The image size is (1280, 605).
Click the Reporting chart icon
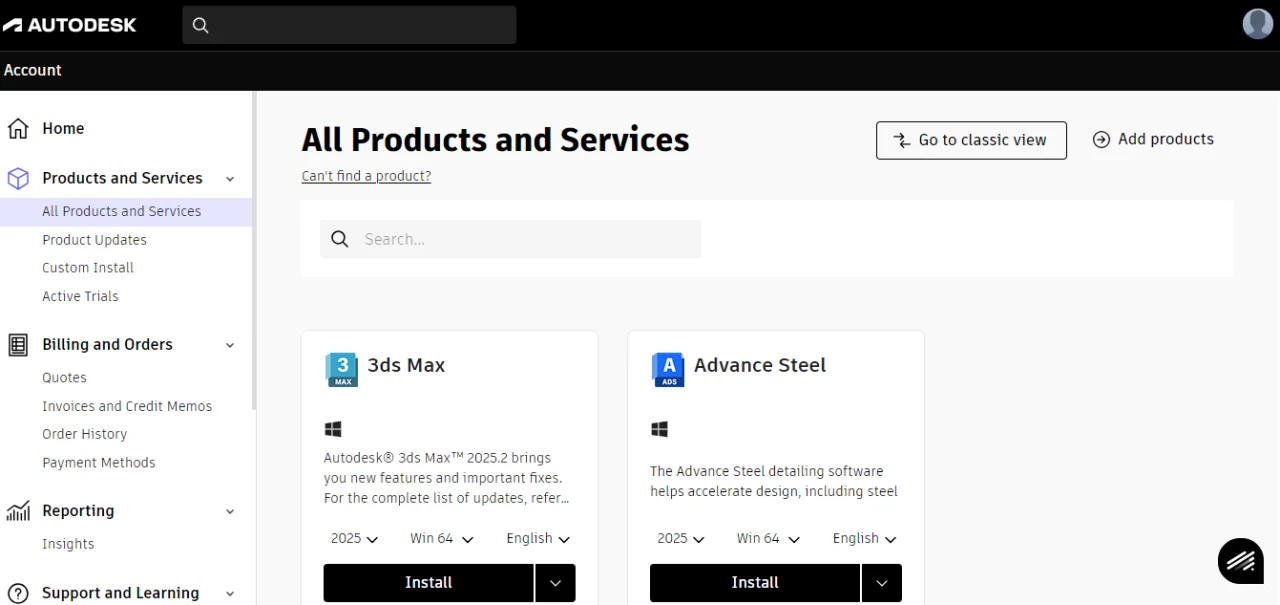pos(18,511)
